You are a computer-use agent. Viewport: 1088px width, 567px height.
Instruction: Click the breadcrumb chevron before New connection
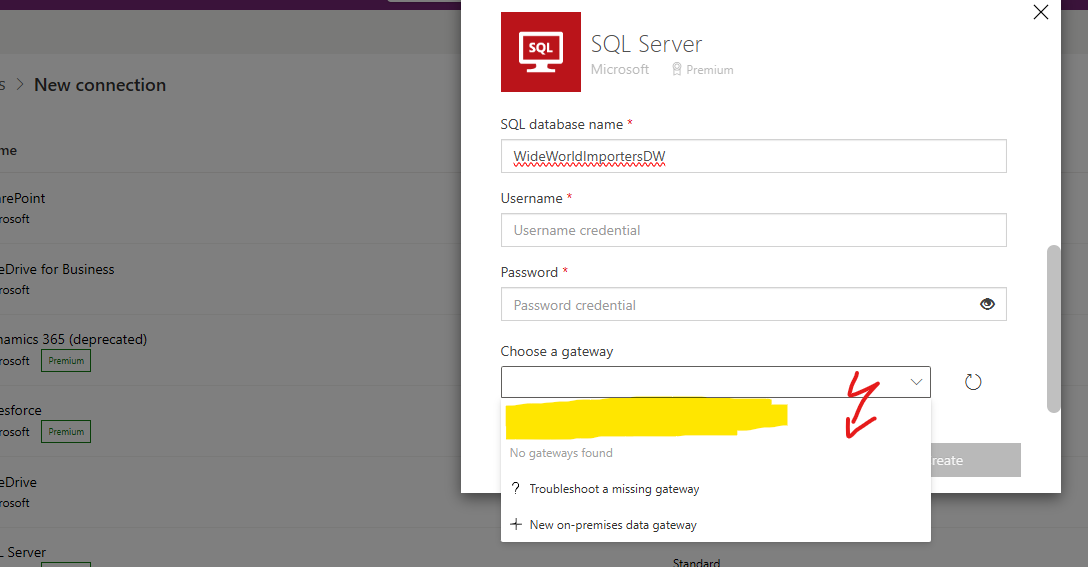(20, 85)
